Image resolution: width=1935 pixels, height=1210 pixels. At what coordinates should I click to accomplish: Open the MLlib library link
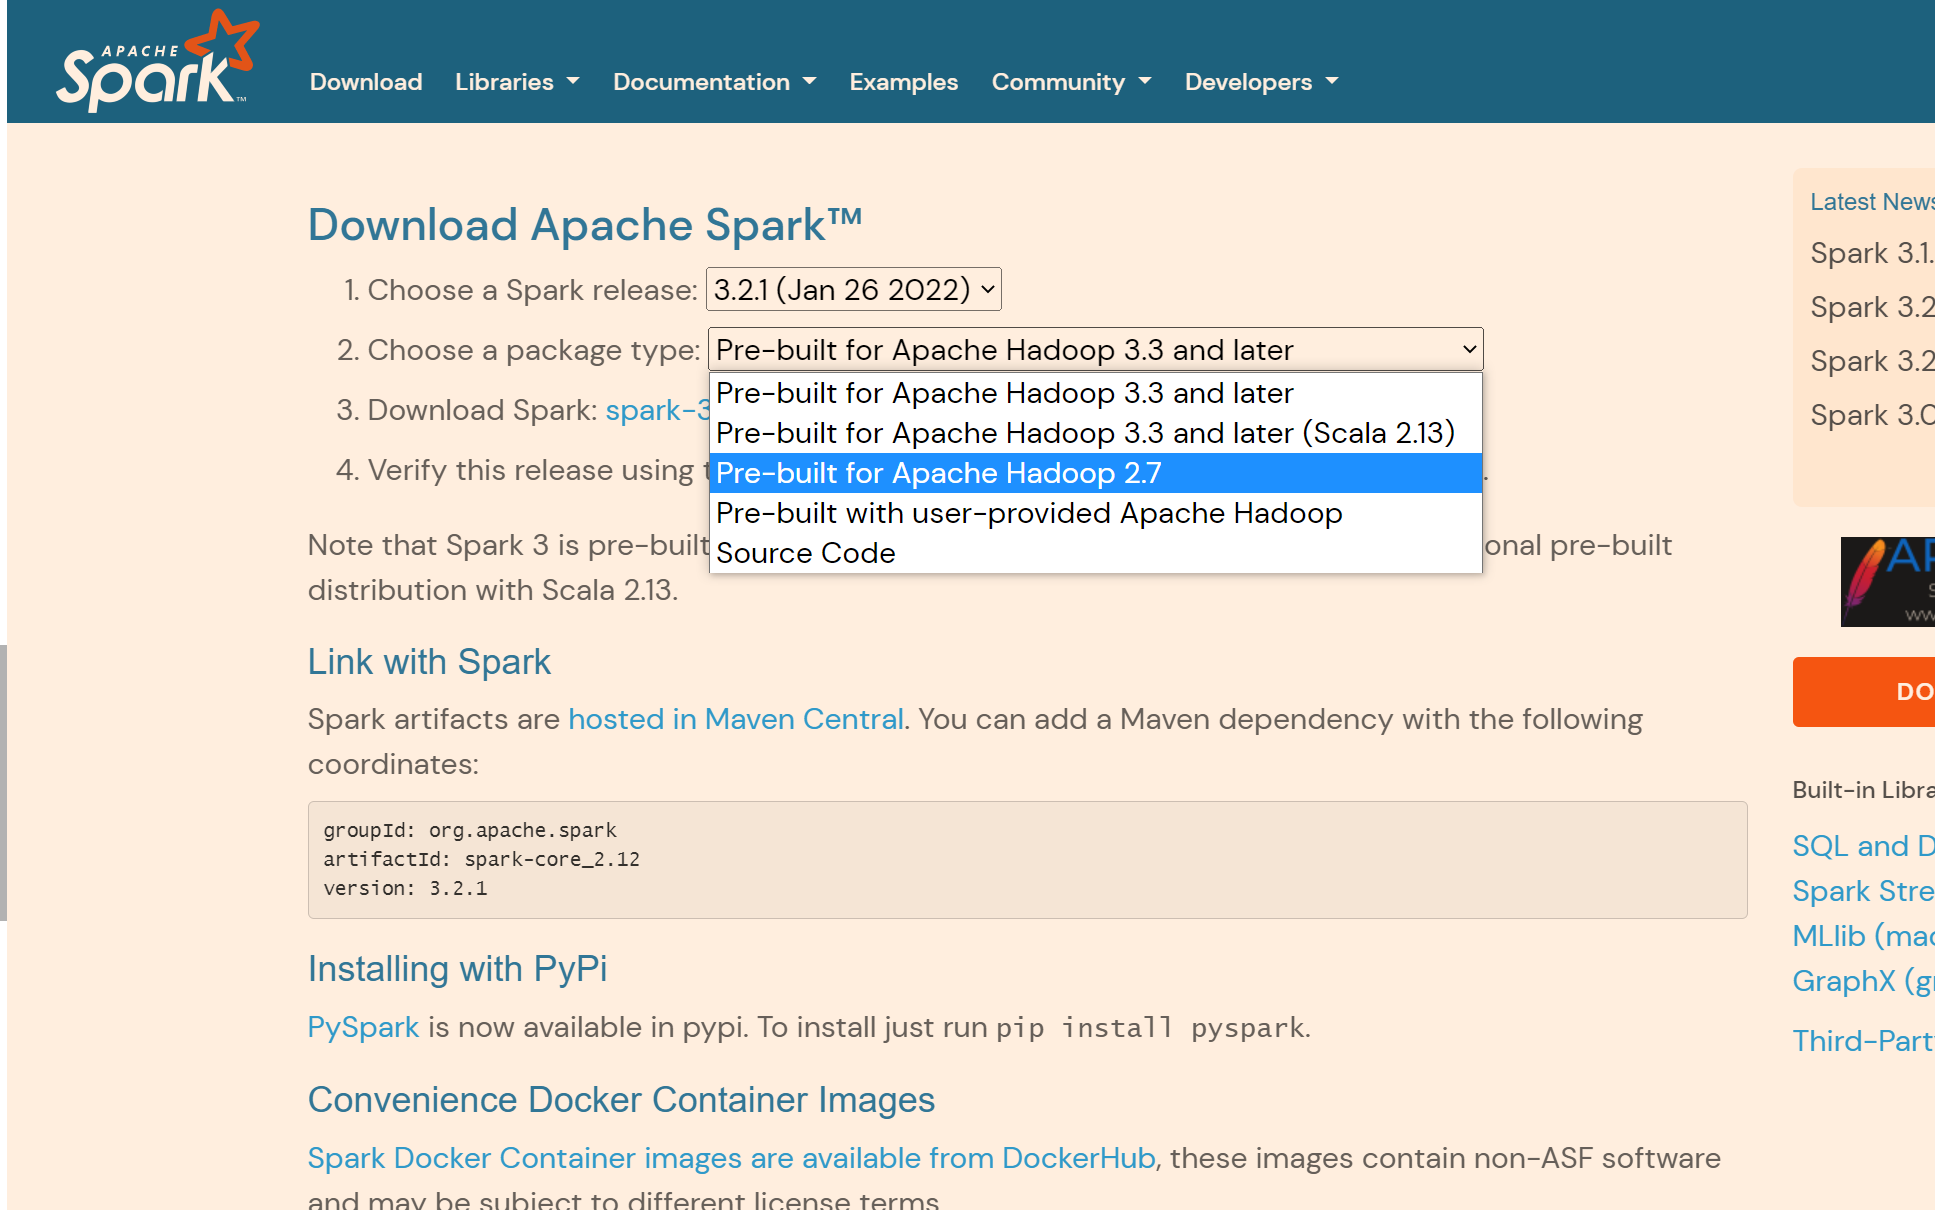[x=1863, y=936]
